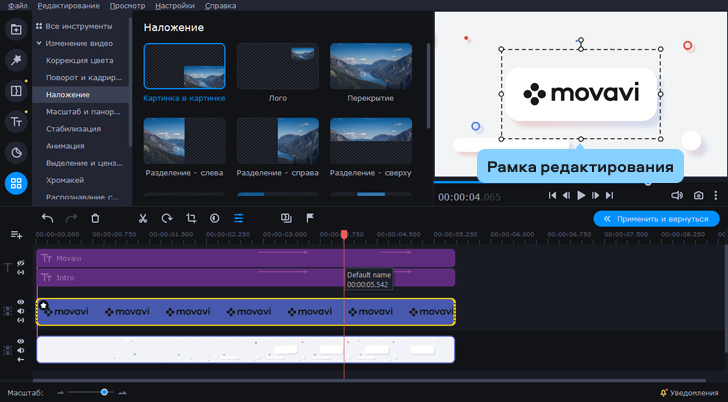
Task: Open the file import tab icon
Action: (x=16, y=30)
